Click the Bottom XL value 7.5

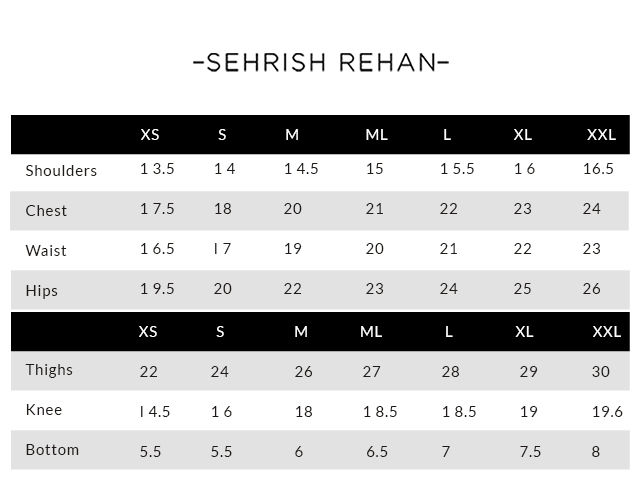pyautogui.click(x=530, y=451)
